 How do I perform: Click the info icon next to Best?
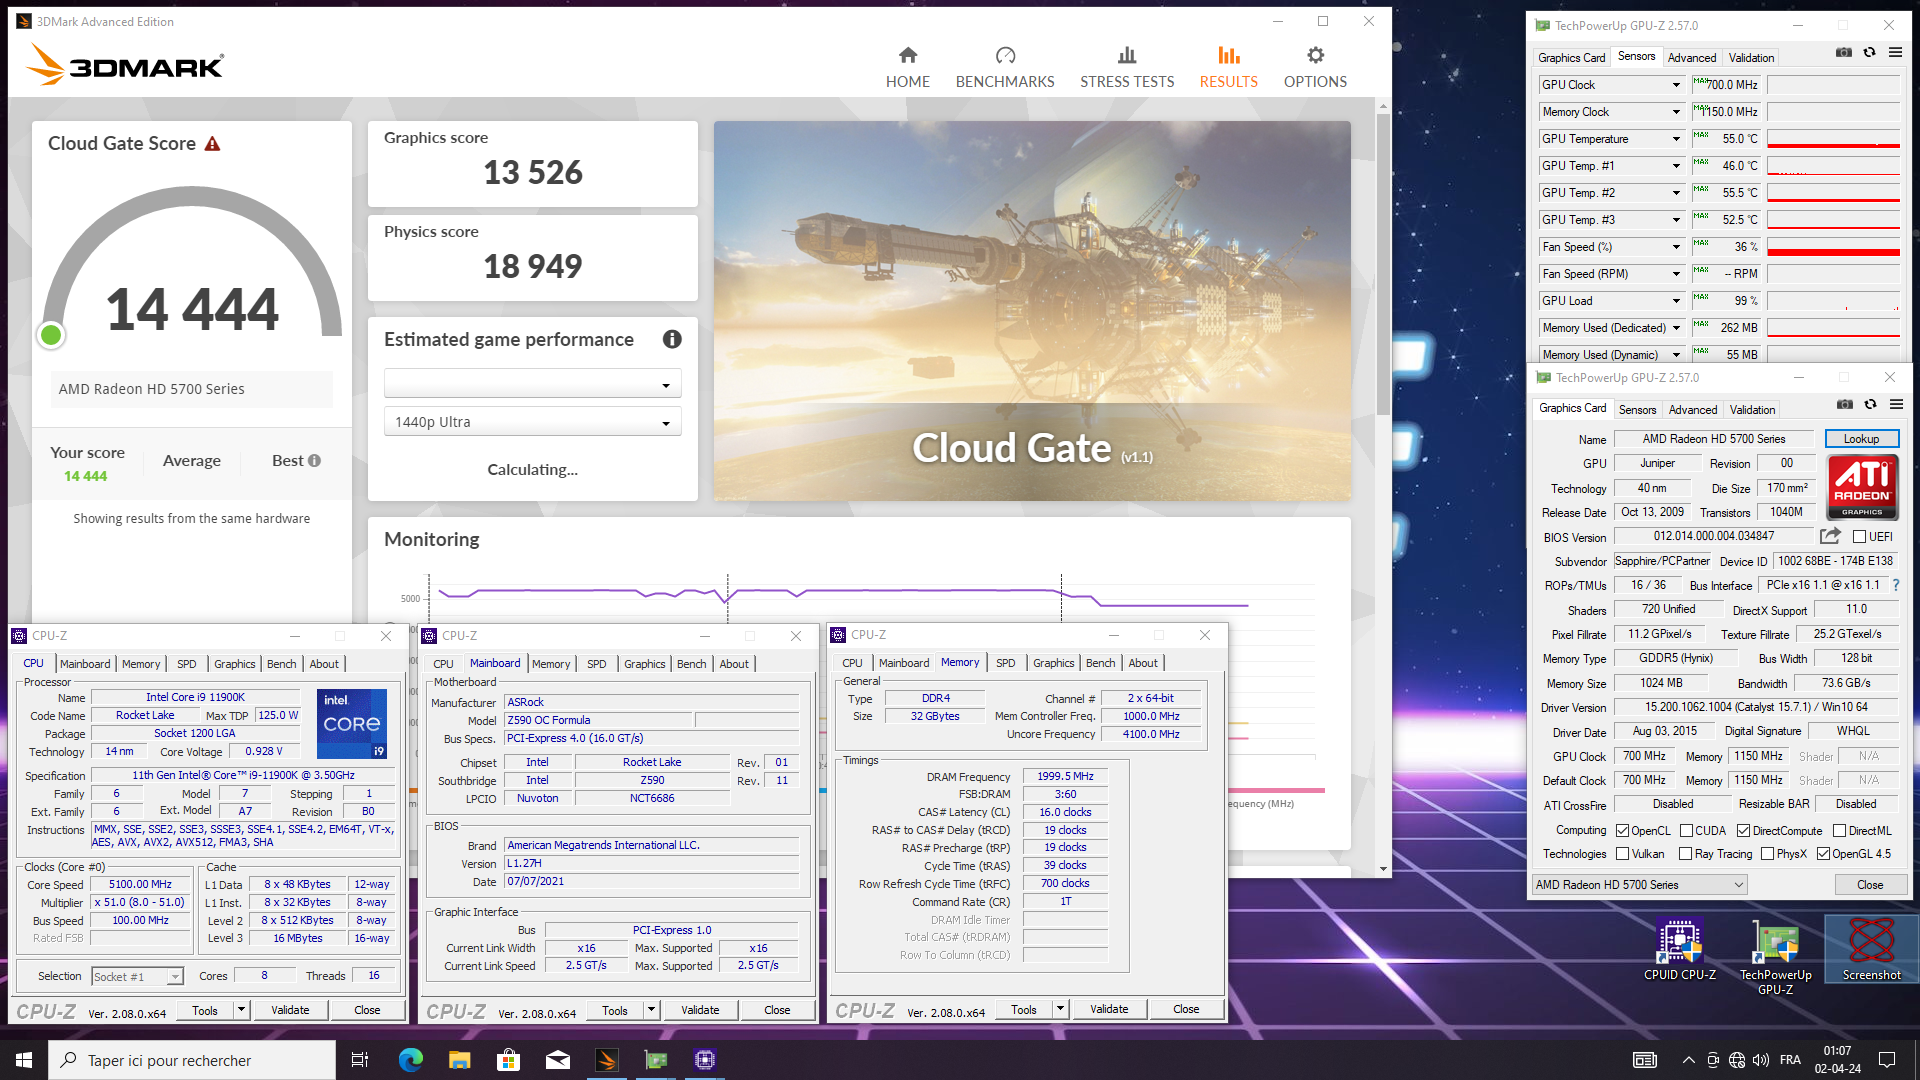point(314,461)
